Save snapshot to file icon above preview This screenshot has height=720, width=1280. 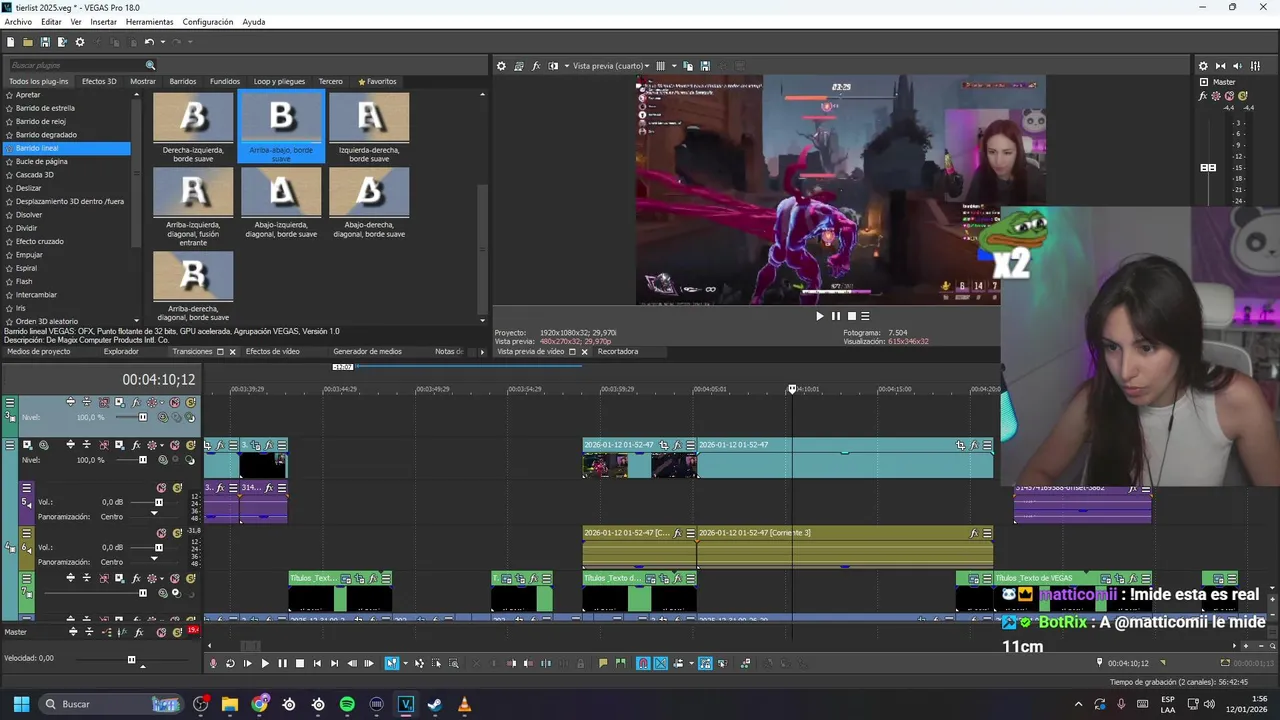pyautogui.click(x=705, y=66)
